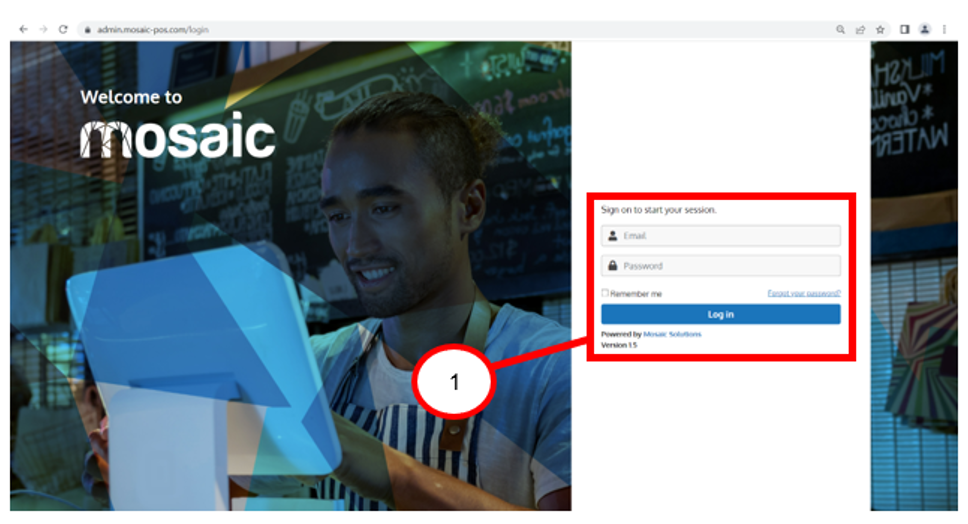Click into the Password field
The image size is (968, 524).
pos(720,266)
